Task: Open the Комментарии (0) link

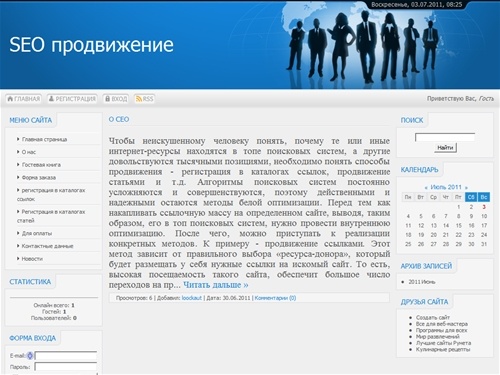Action: point(275,298)
